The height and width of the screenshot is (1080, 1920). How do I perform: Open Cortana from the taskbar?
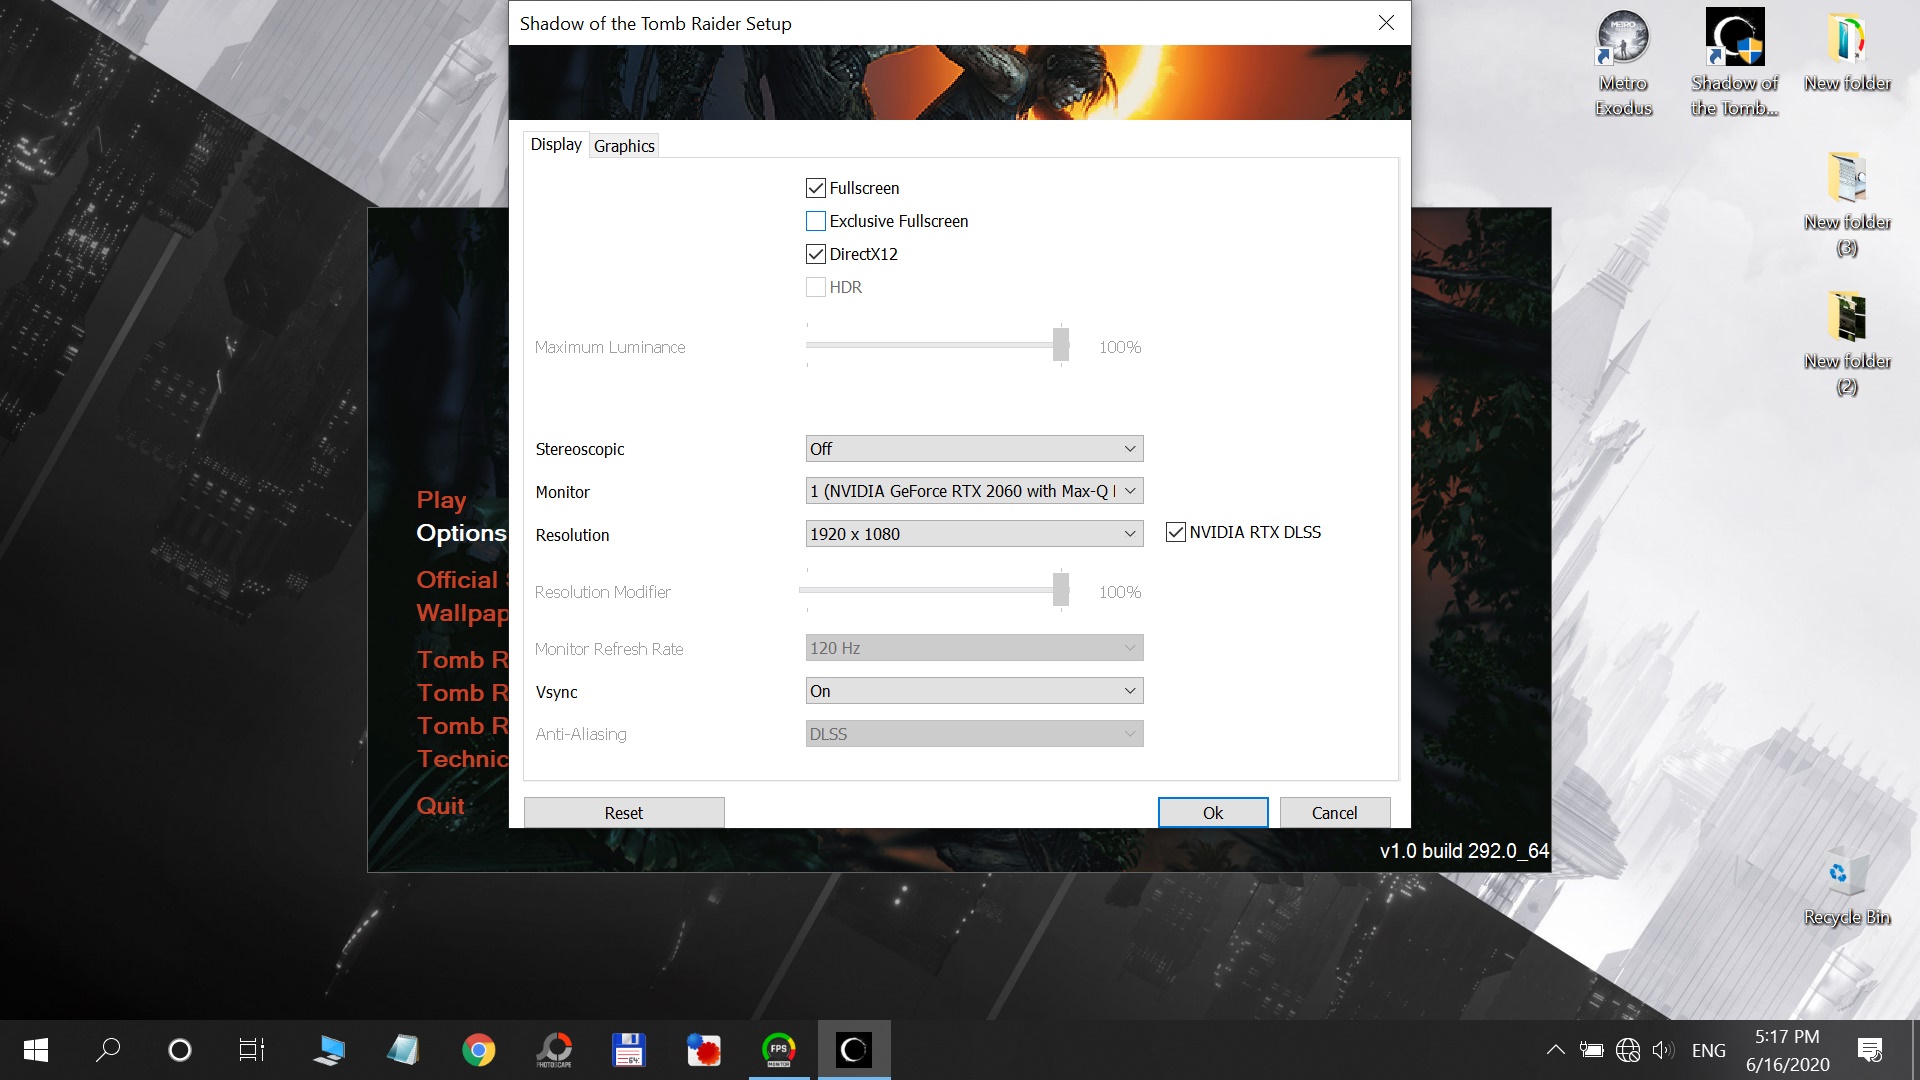pos(180,1050)
